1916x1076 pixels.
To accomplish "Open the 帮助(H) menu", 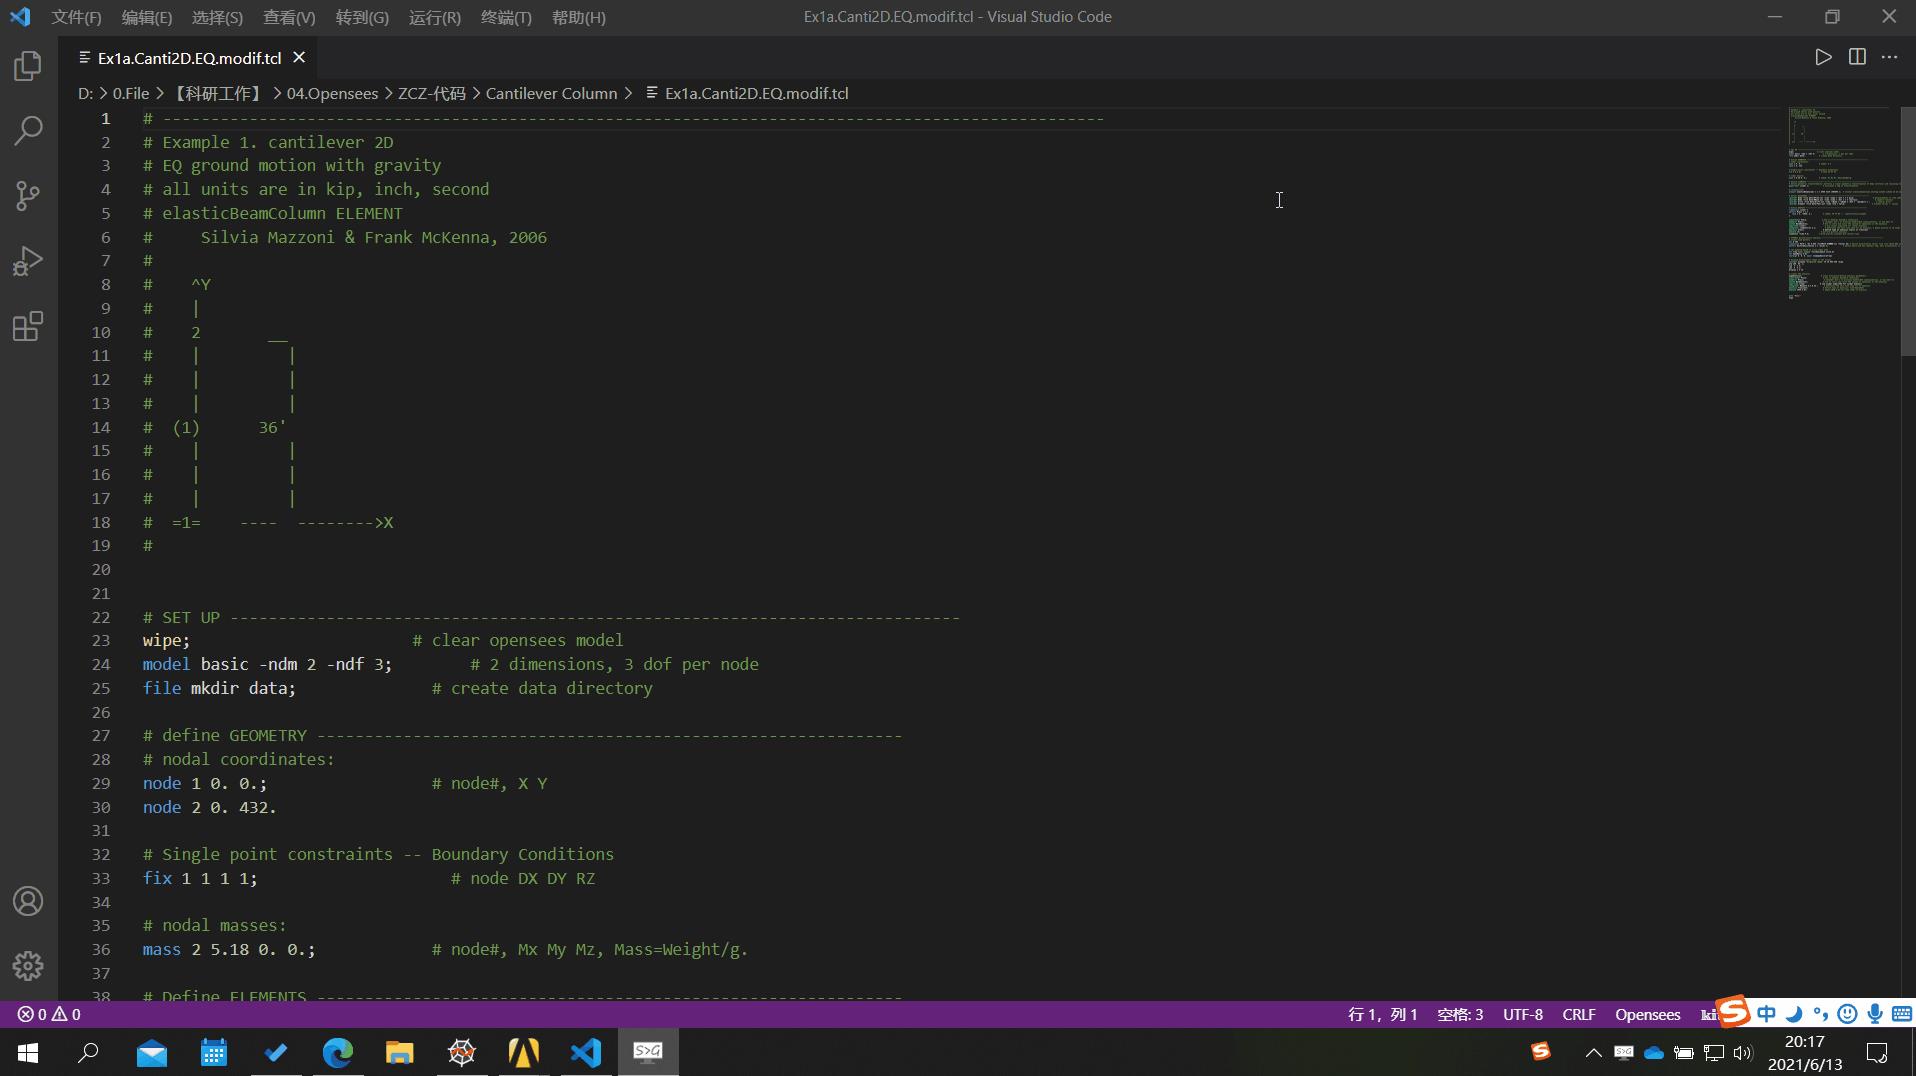I will 579,17.
